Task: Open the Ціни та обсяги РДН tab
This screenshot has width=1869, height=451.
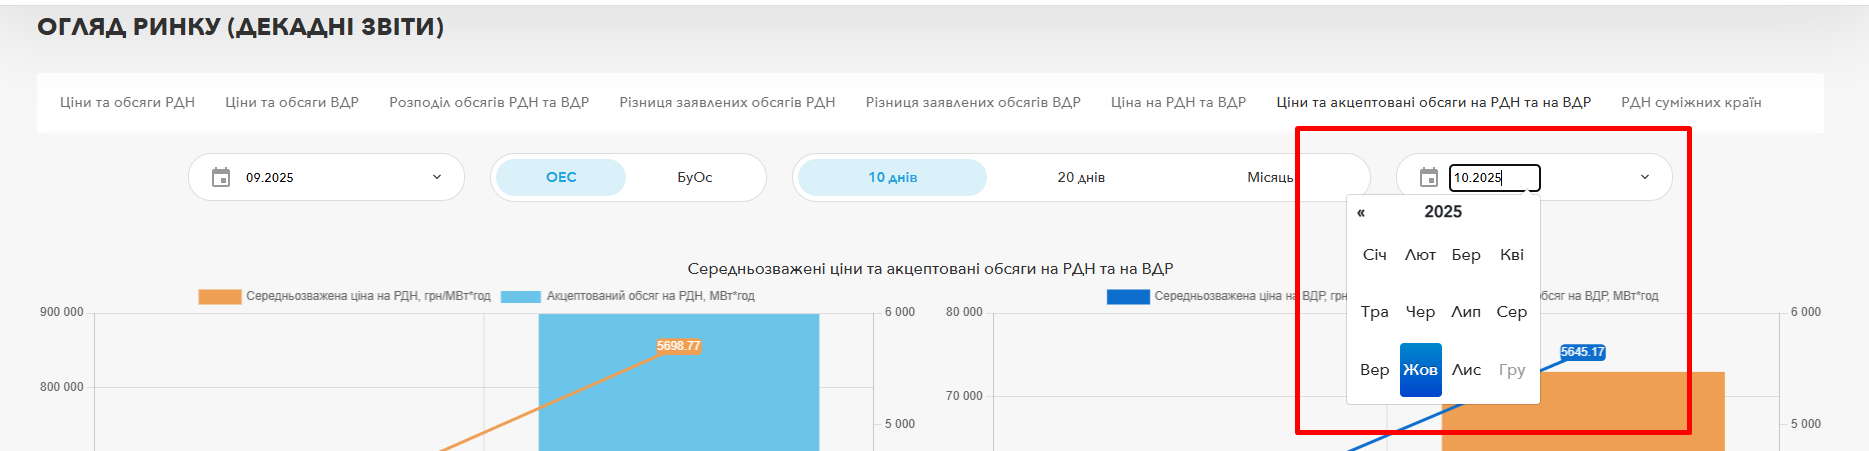Action: click(127, 102)
